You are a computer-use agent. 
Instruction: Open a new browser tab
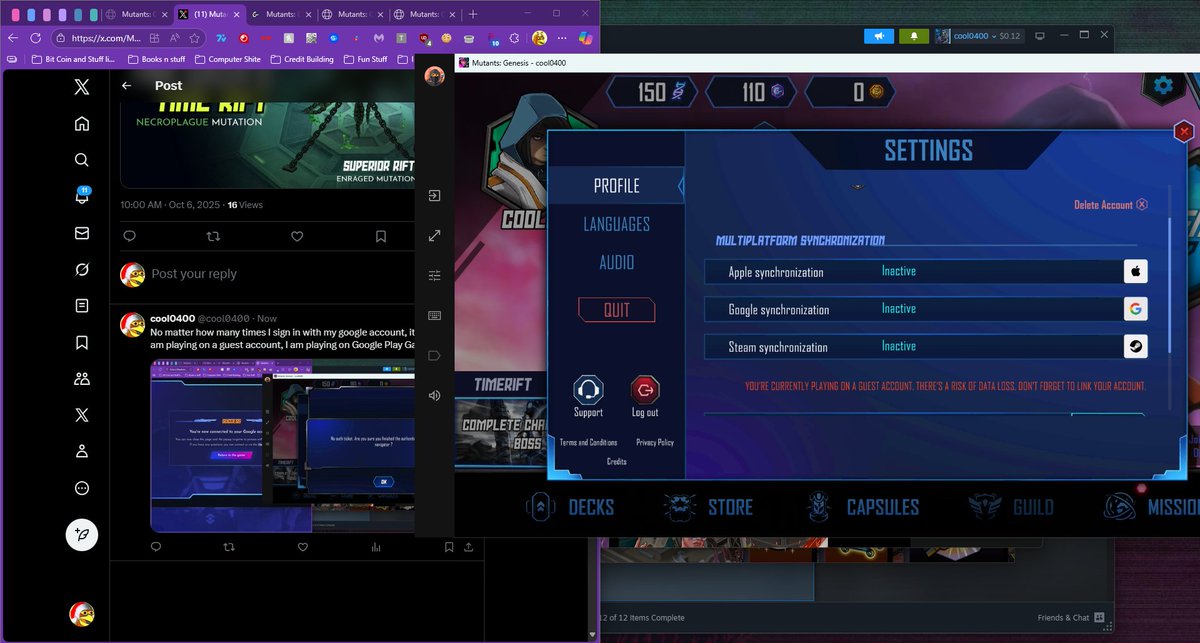[472, 14]
